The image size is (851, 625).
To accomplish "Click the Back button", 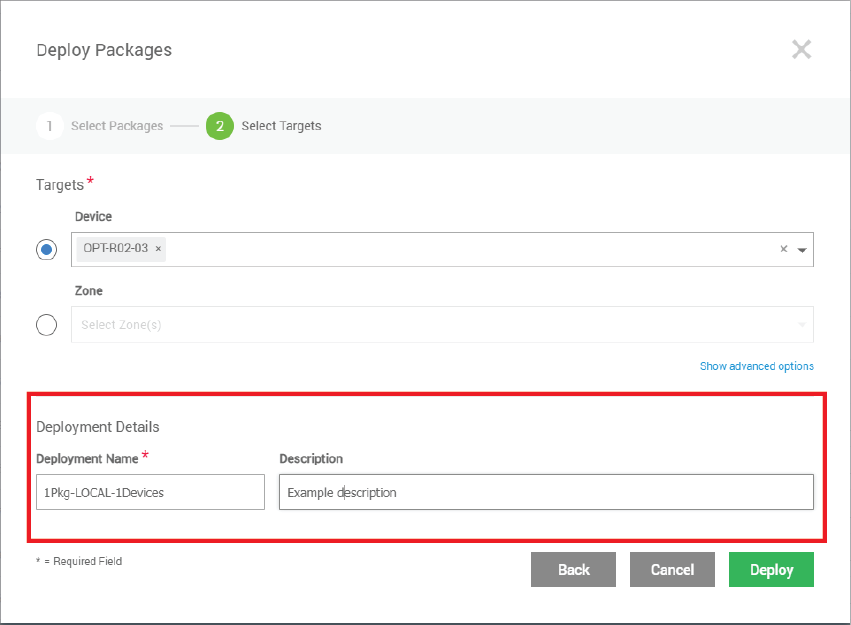I will pos(573,570).
